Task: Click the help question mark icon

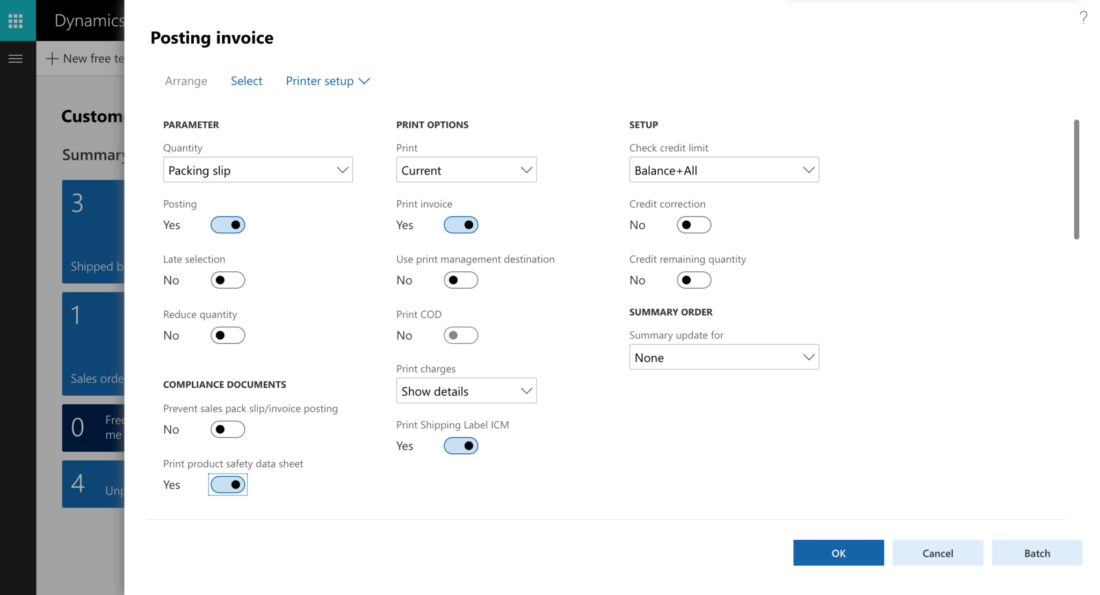Action: click(1083, 17)
